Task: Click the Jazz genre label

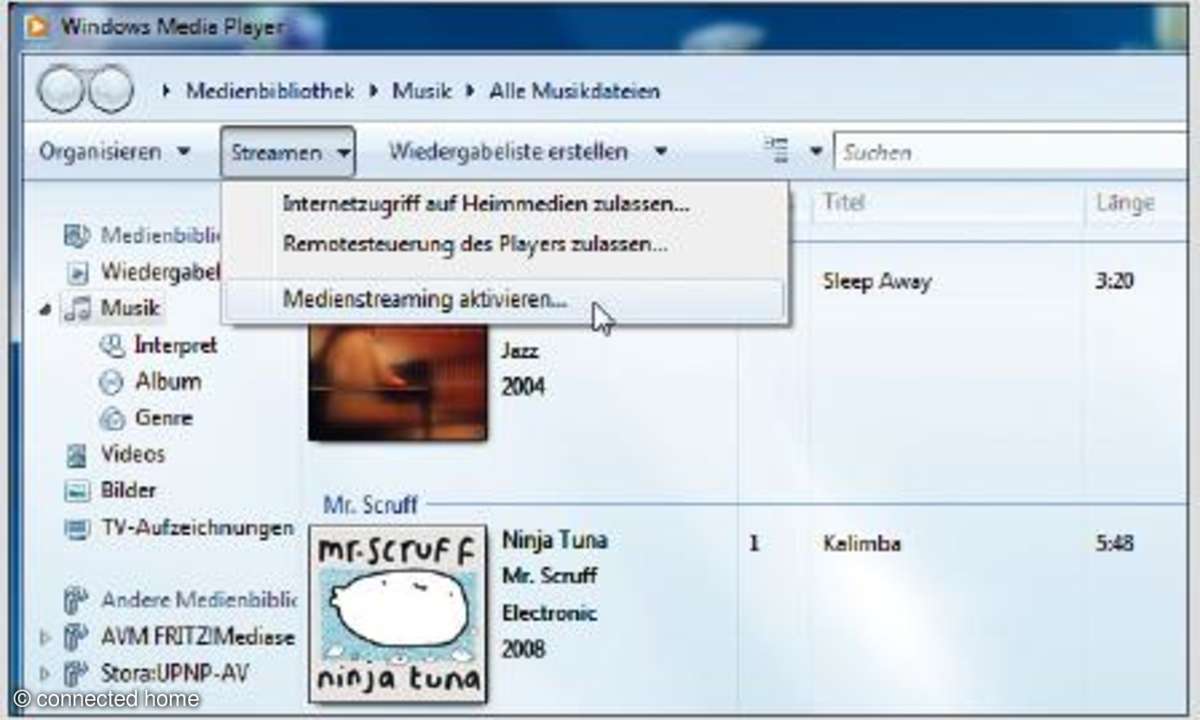Action: click(x=520, y=351)
